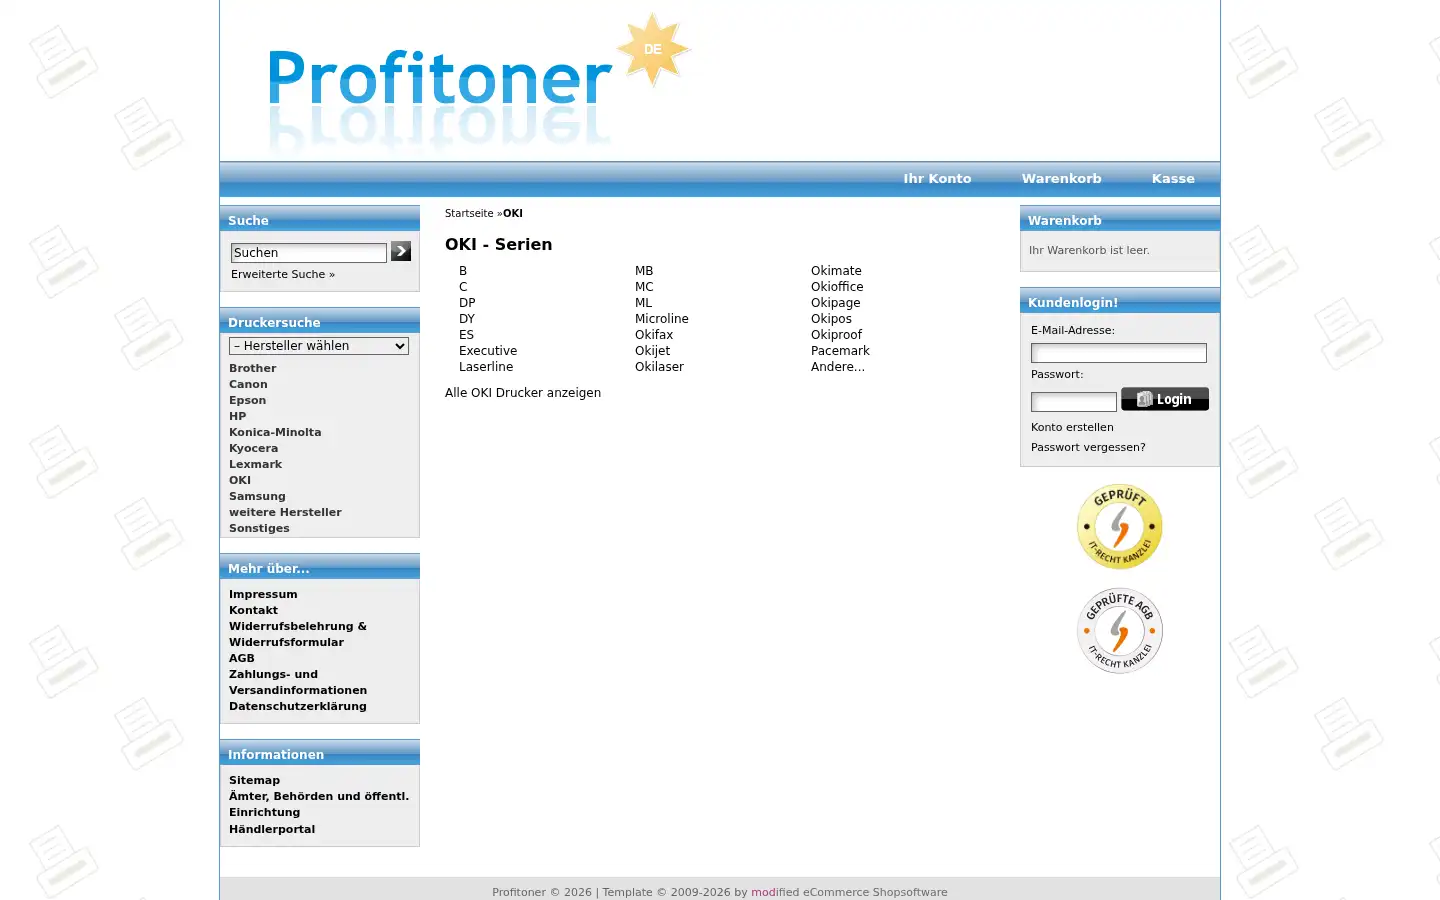Open the Okiproof series
The height and width of the screenshot is (900, 1440).
tap(836, 335)
